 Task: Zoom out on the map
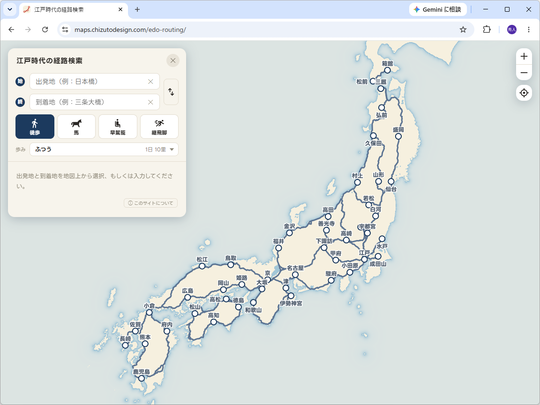click(524, 73)
